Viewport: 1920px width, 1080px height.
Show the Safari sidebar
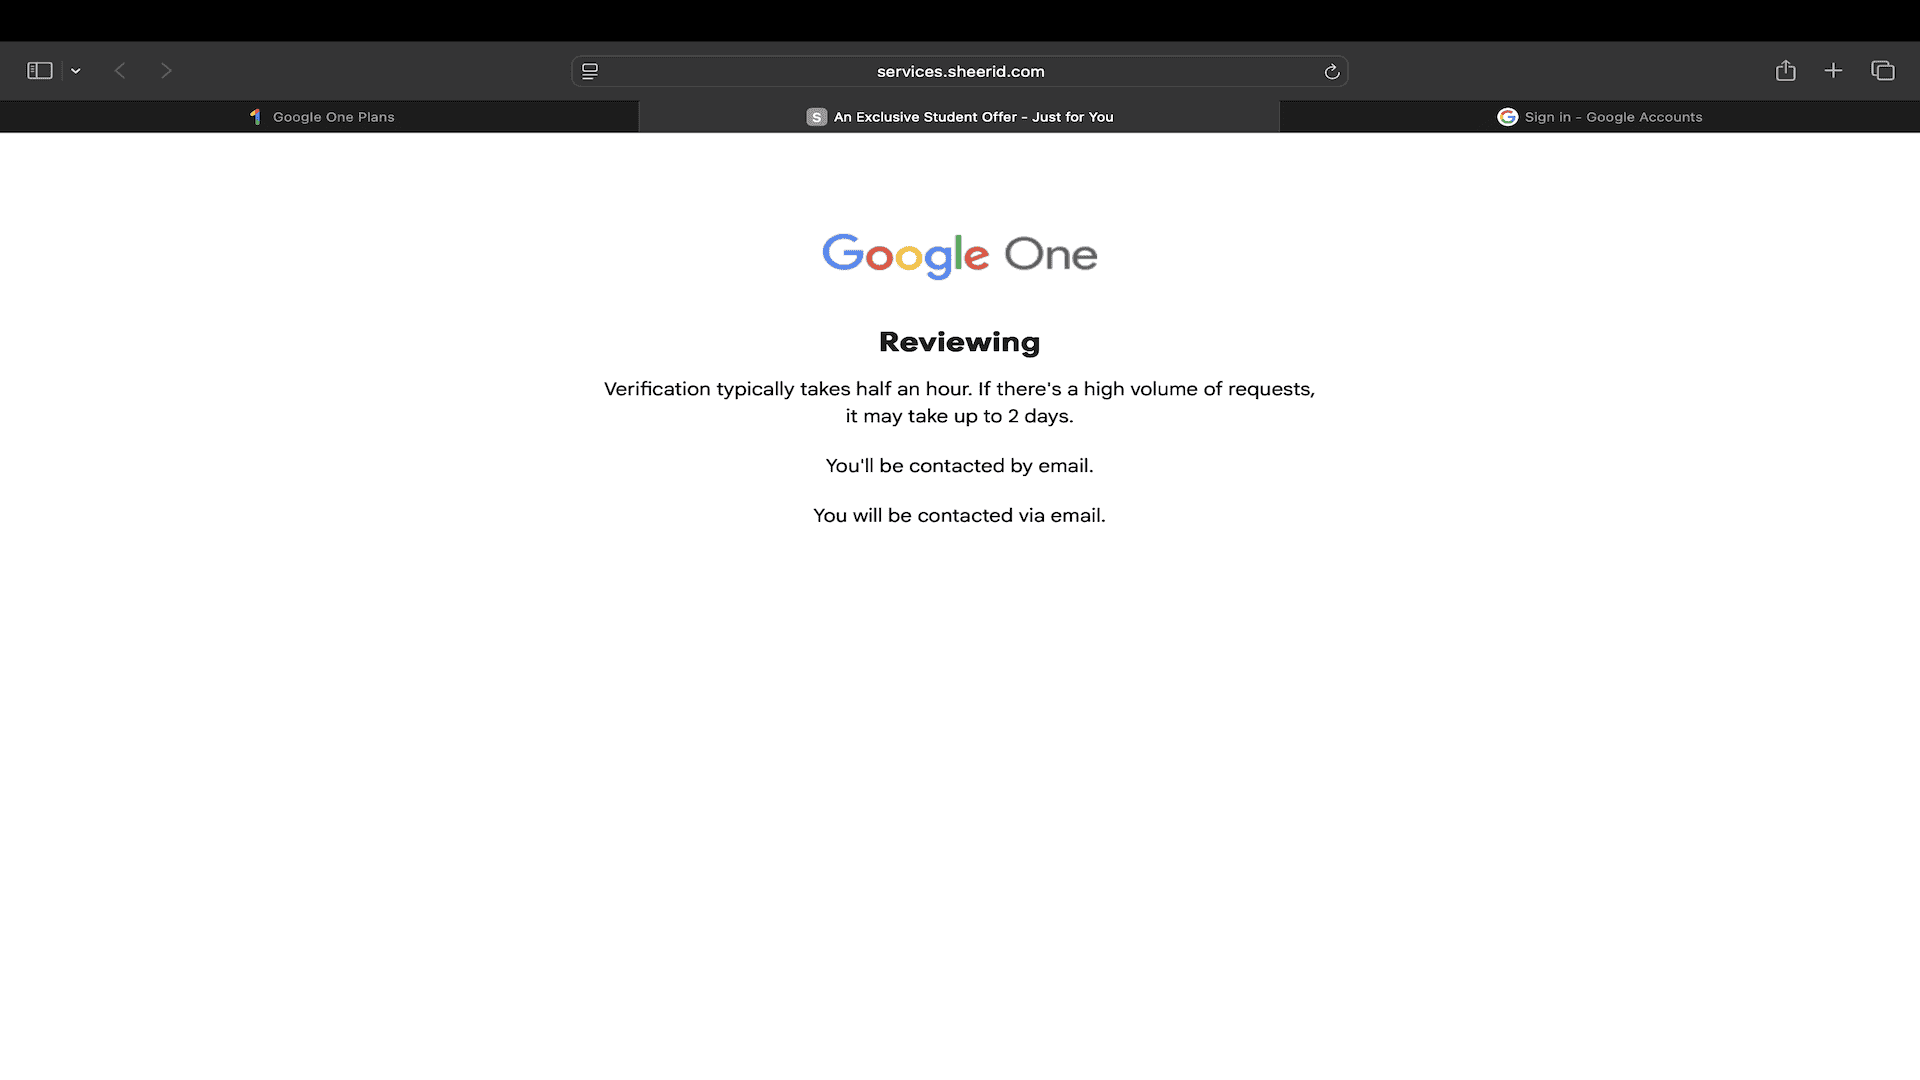(x=39, y=71)
